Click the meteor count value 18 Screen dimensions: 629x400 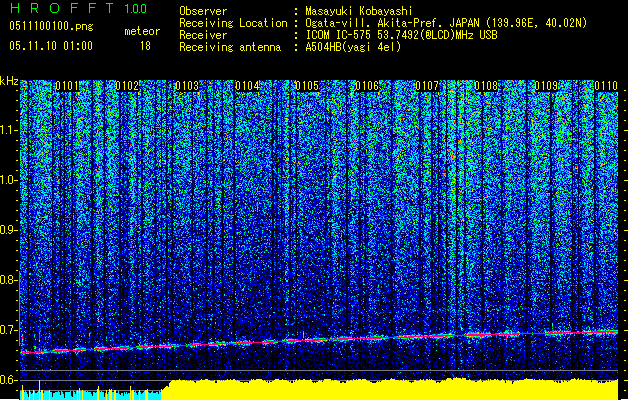pos(145,46)
